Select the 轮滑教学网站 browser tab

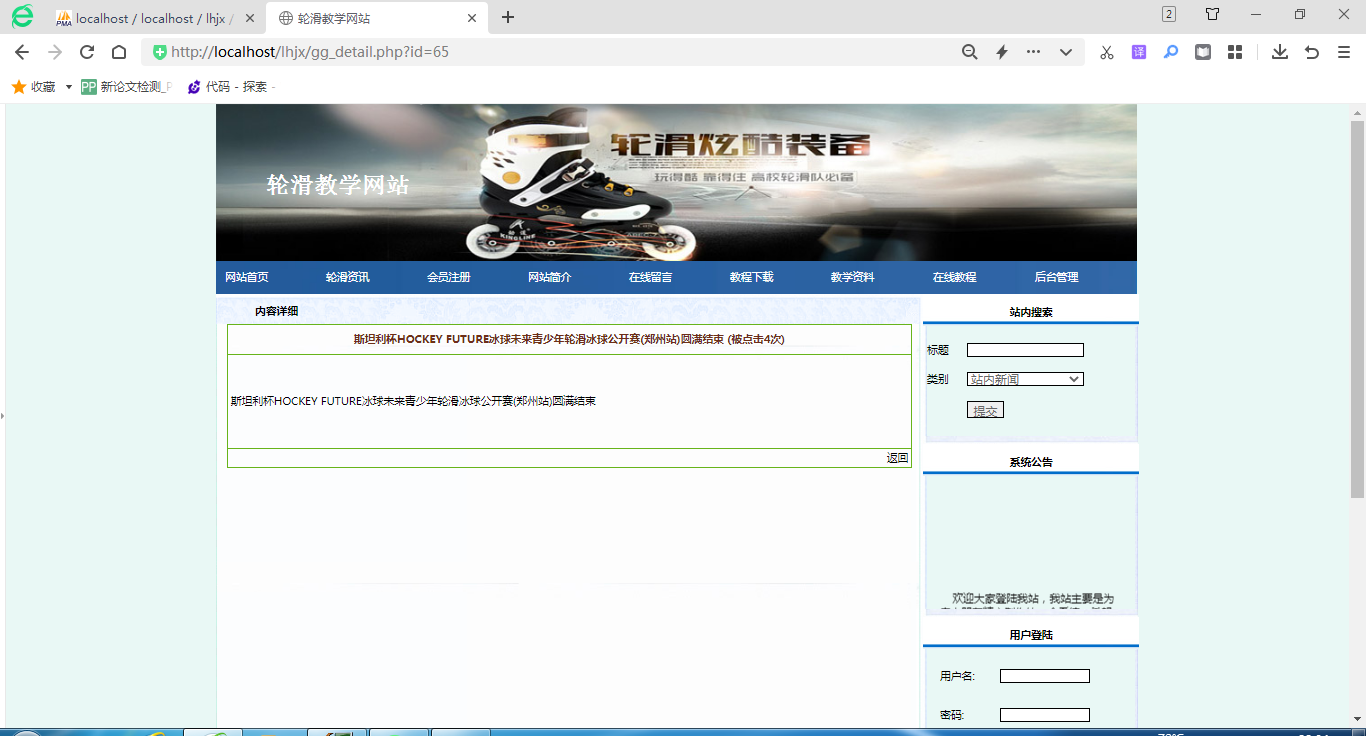point(378,18)
